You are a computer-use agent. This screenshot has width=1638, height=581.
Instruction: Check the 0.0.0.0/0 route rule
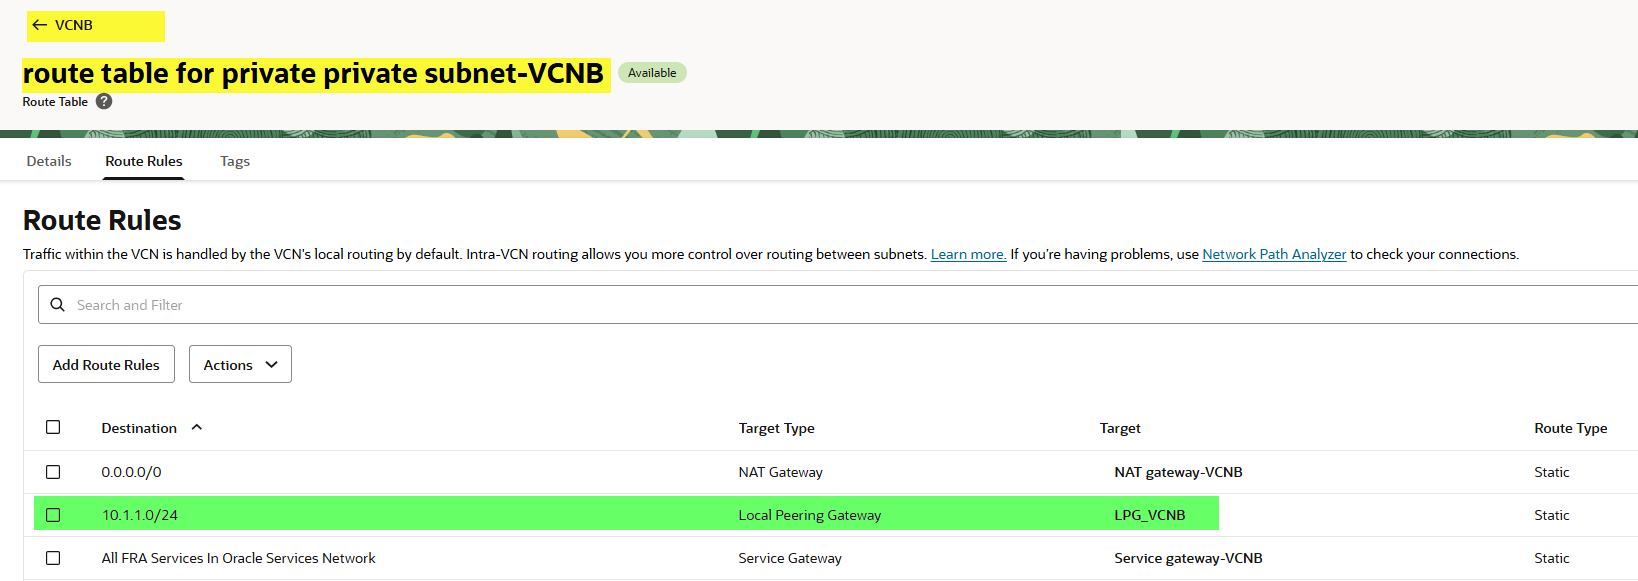pyautogui.click(x=53, y=472)
